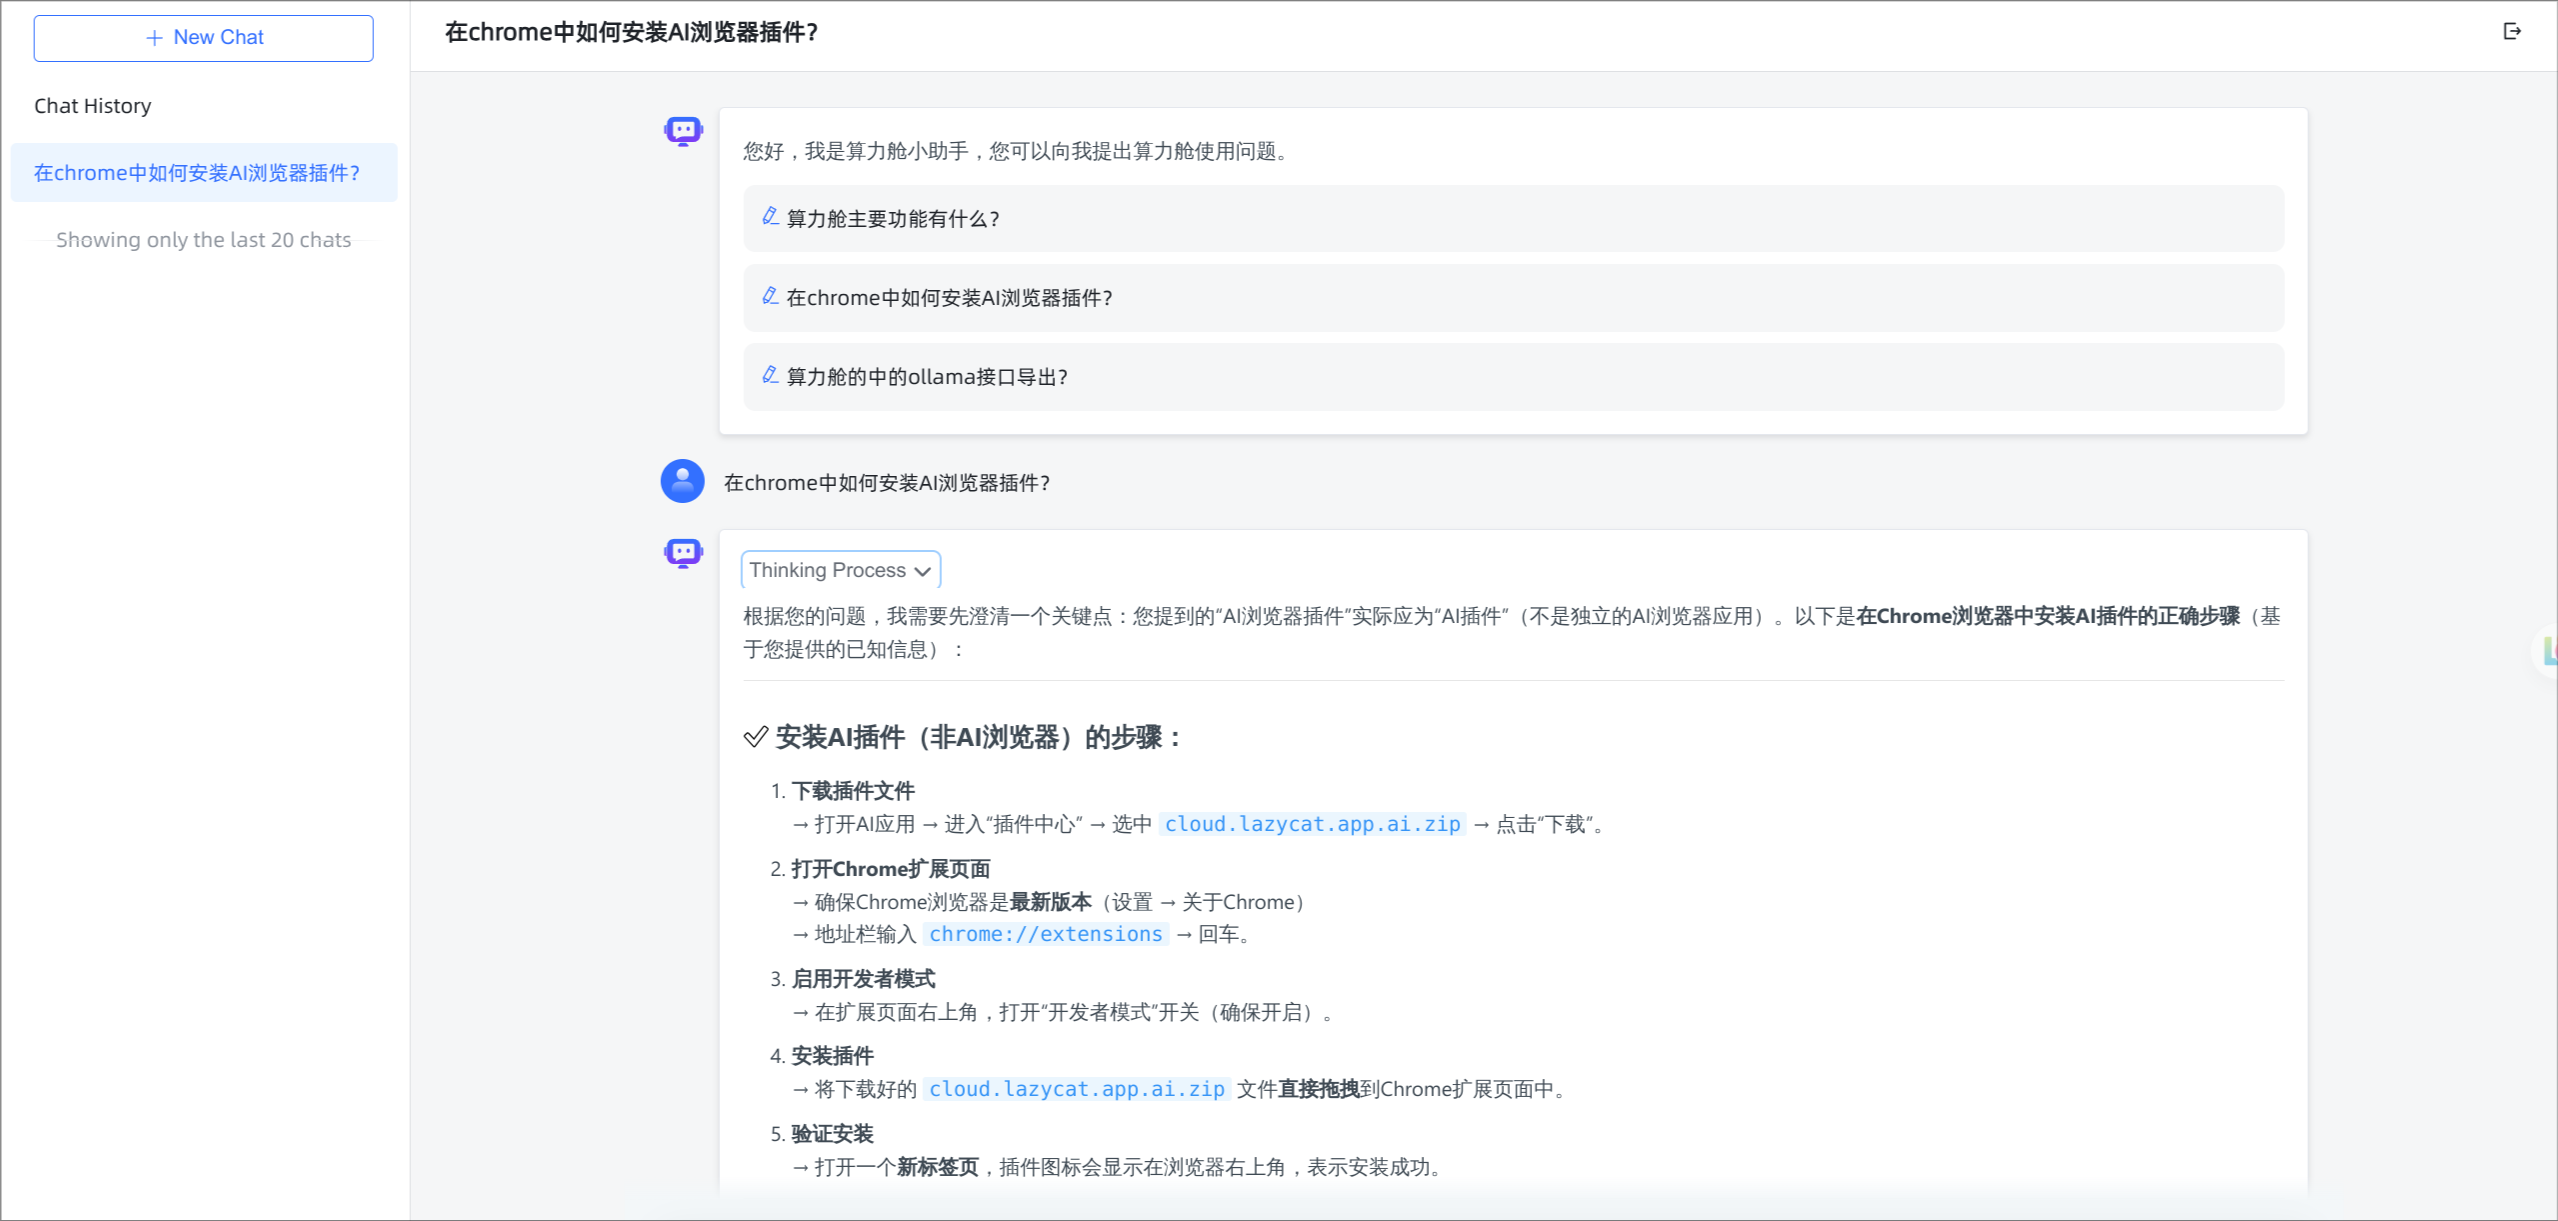
Task: Click the chrome://extensions code snippet
Action: pyautogui.click(x=1045, y=934)
